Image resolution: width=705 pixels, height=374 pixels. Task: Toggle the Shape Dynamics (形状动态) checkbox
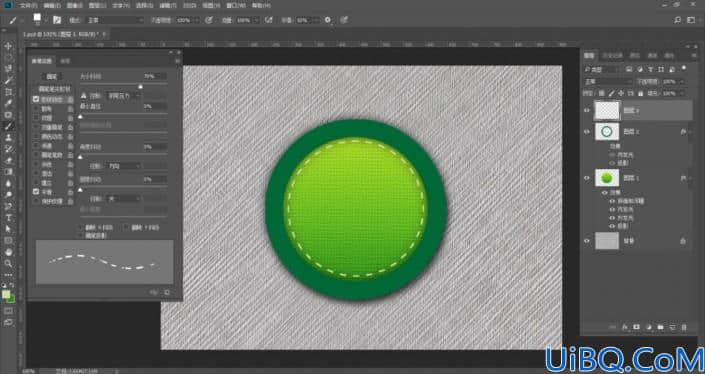[36, 99]
